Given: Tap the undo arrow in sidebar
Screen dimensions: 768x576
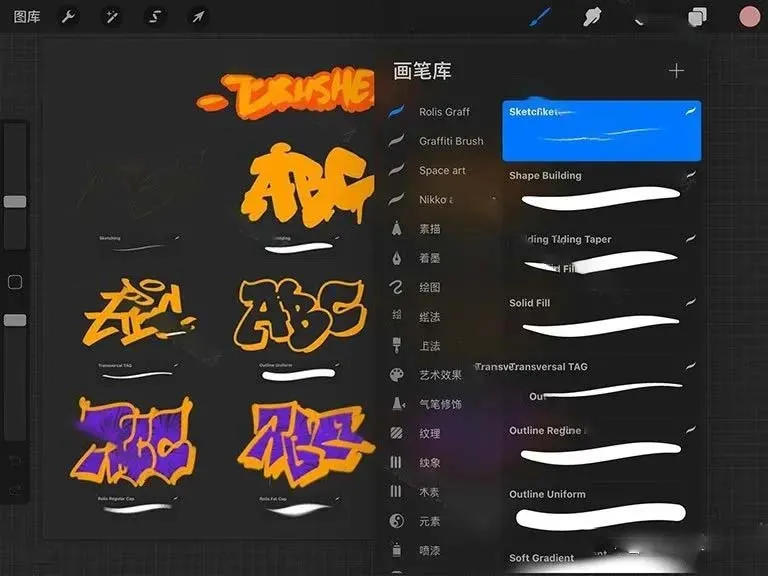Looking at the screenshot, I should tap(15, 460).
